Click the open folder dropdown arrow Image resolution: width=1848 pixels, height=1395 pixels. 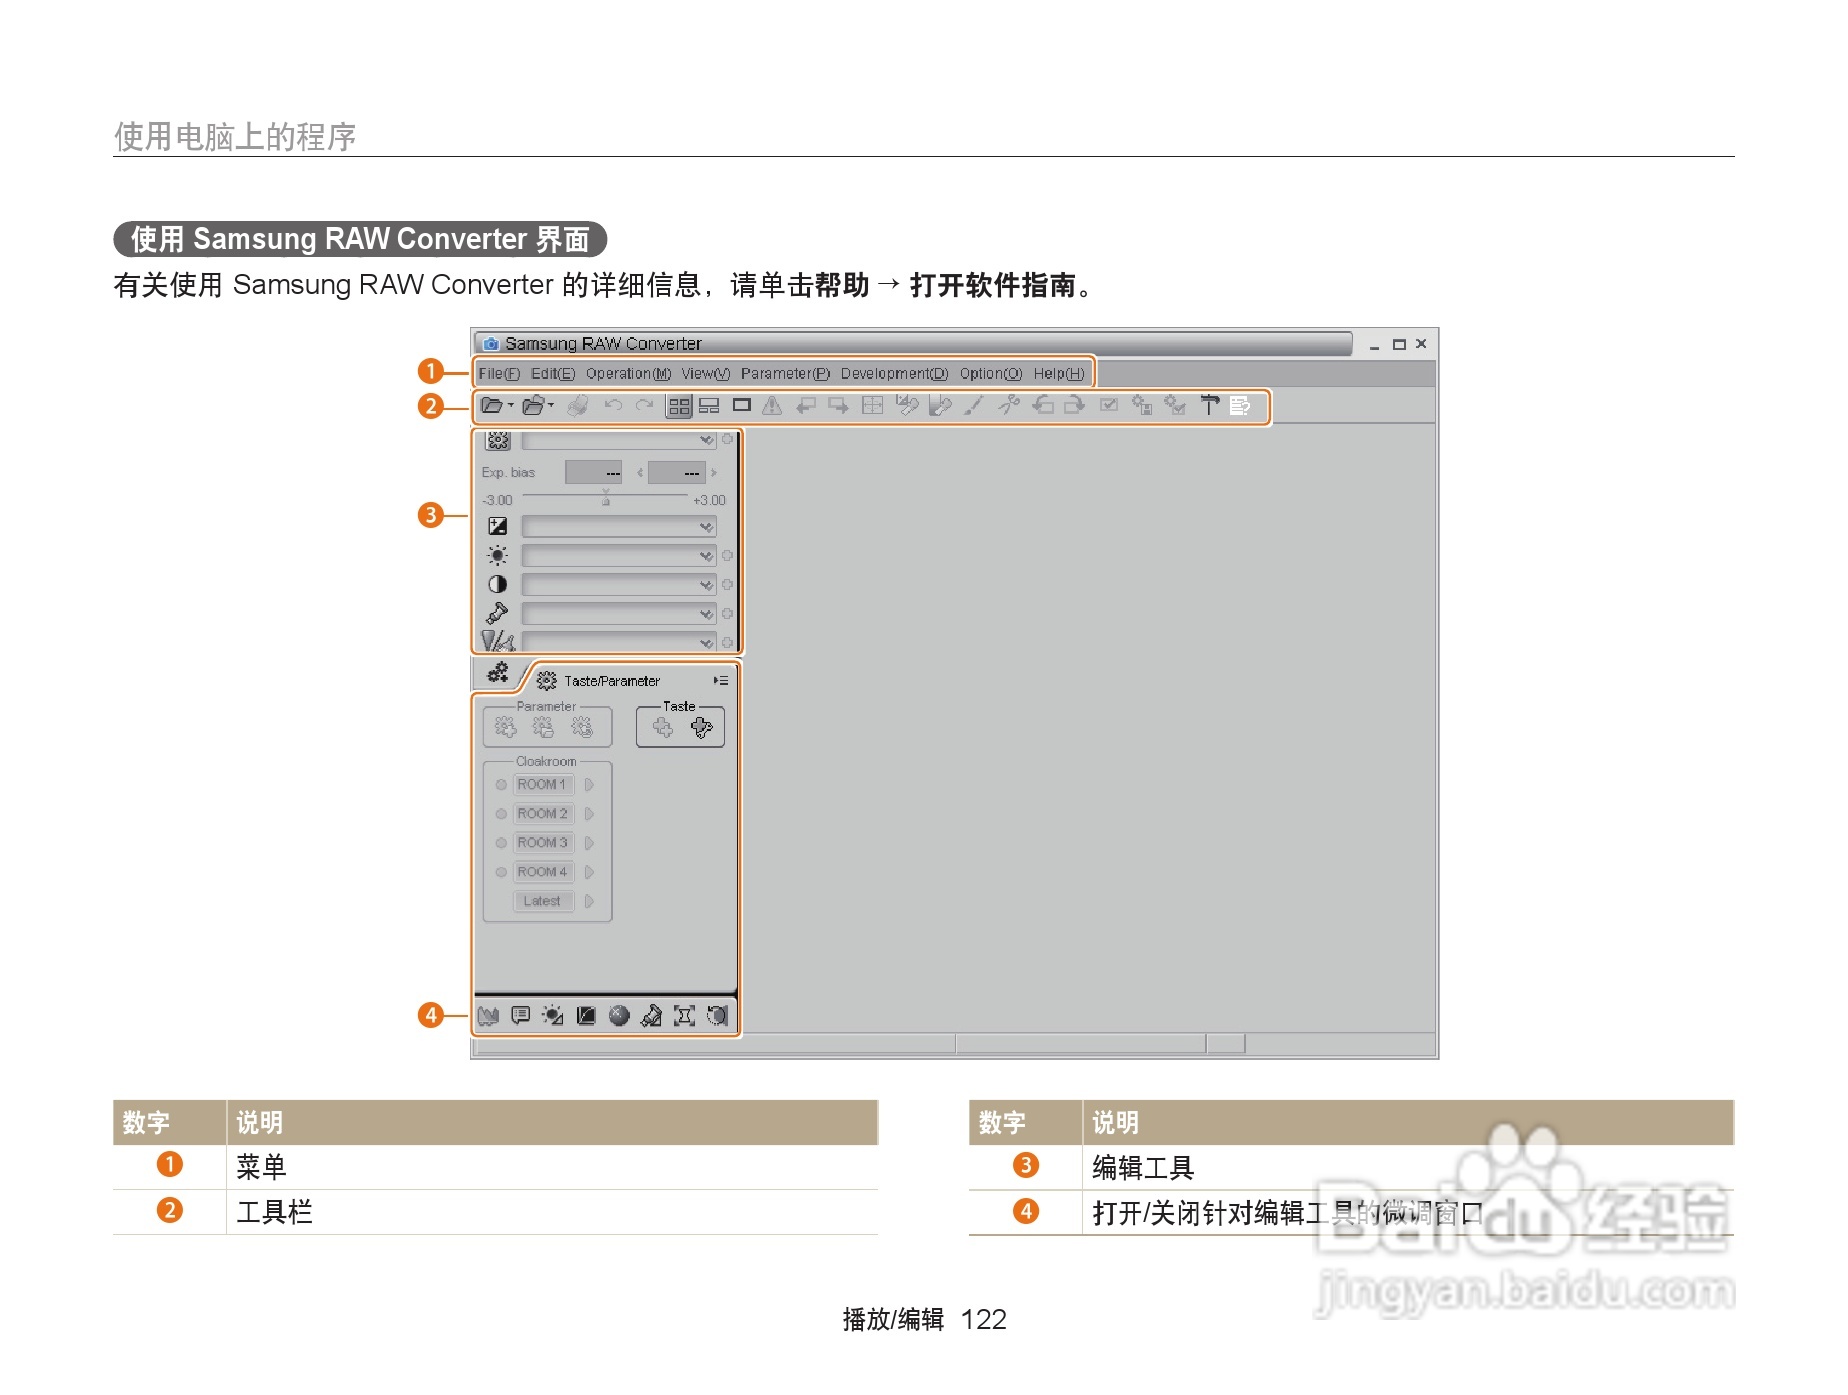pos(511,405)
